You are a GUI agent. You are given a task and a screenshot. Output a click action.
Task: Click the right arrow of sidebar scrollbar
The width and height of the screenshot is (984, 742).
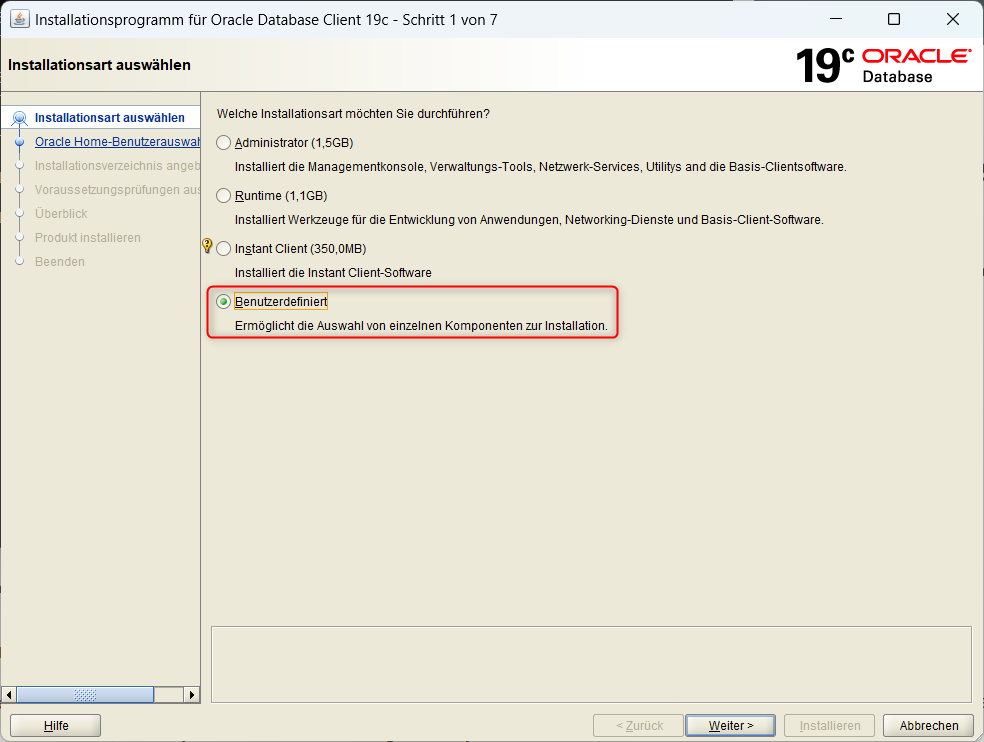193,695
